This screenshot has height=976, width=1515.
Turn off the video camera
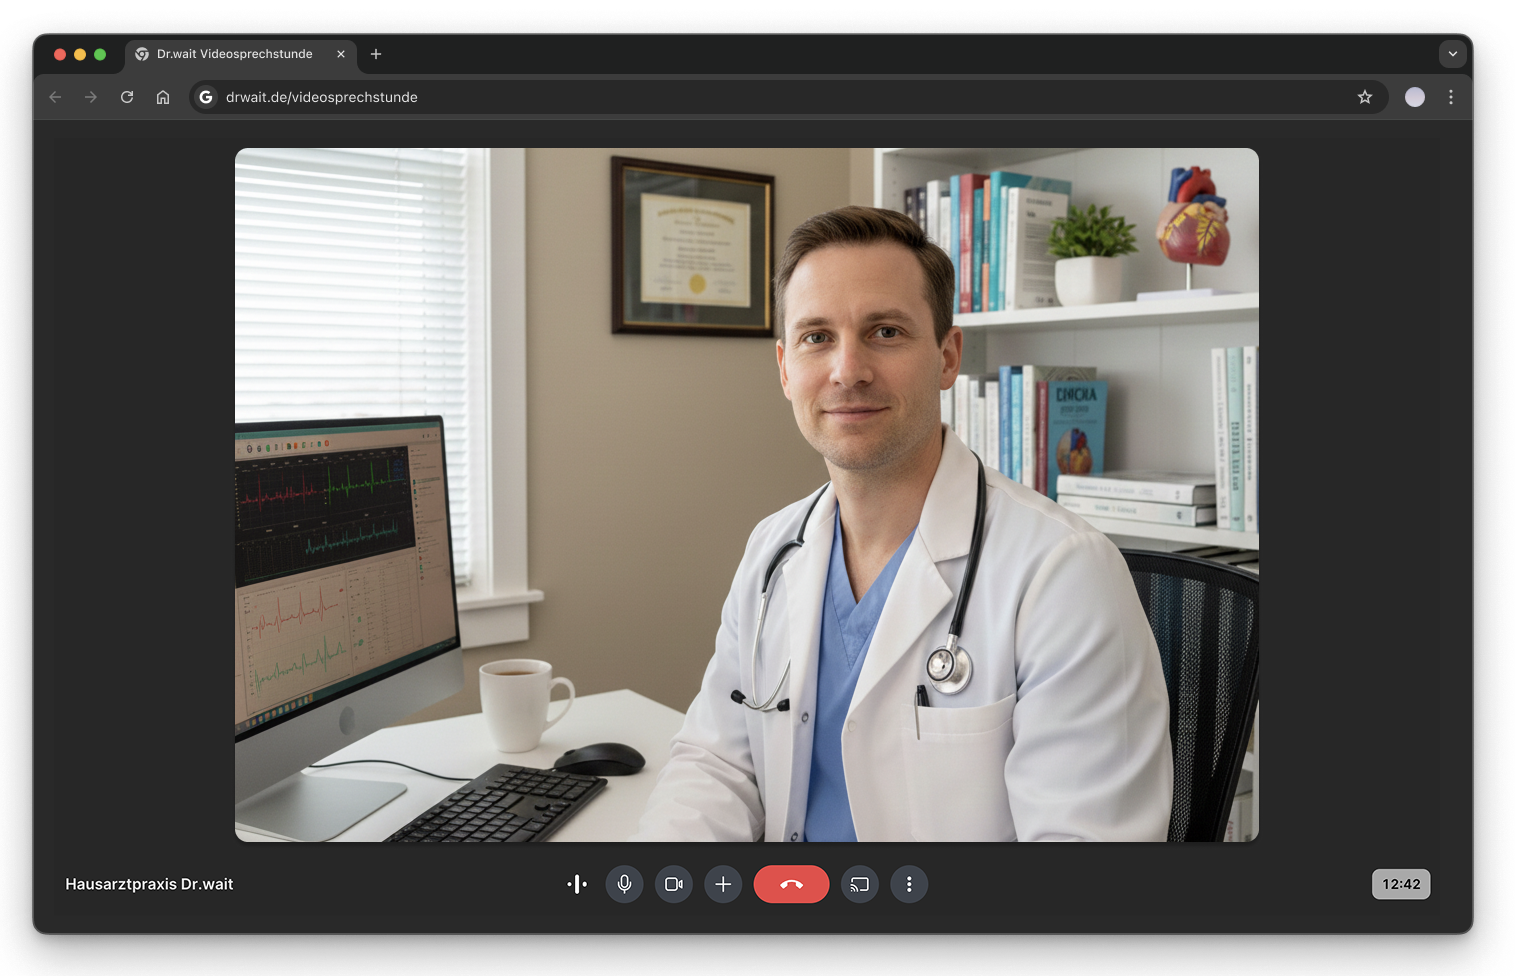coord(674,884)
